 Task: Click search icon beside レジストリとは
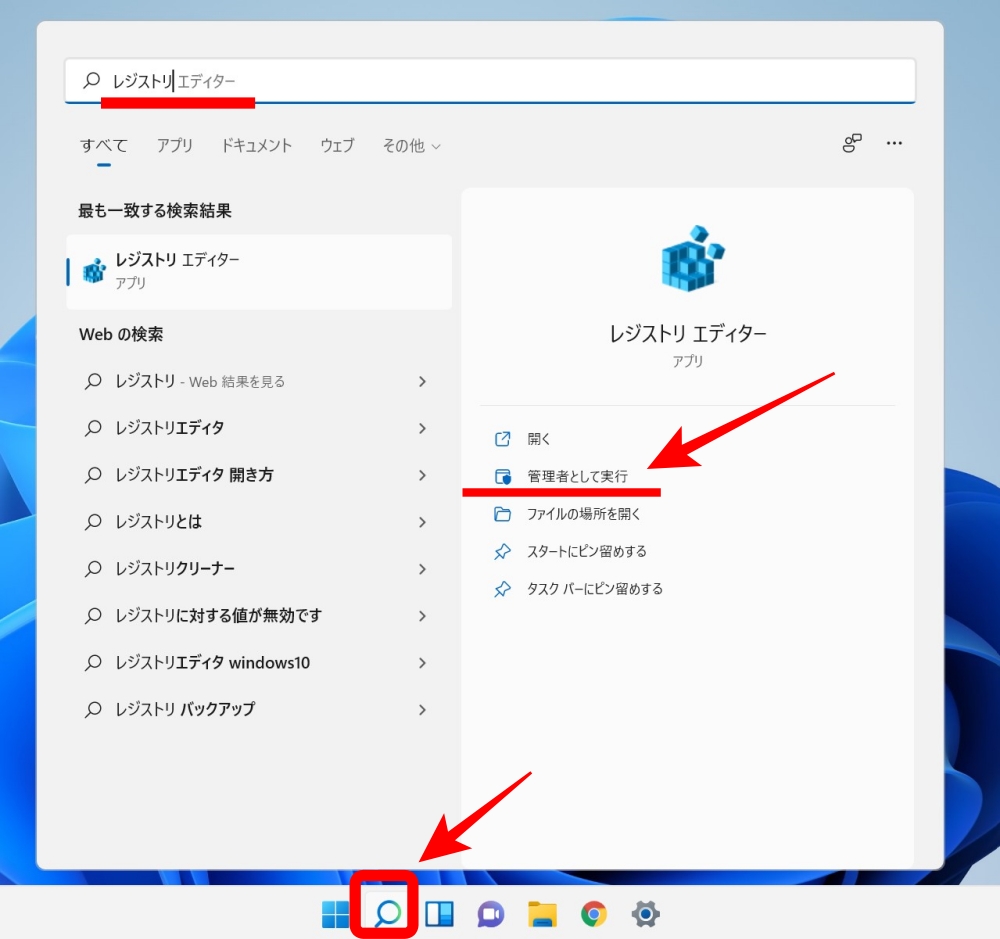pyautogui.click(x=93, y=522)
